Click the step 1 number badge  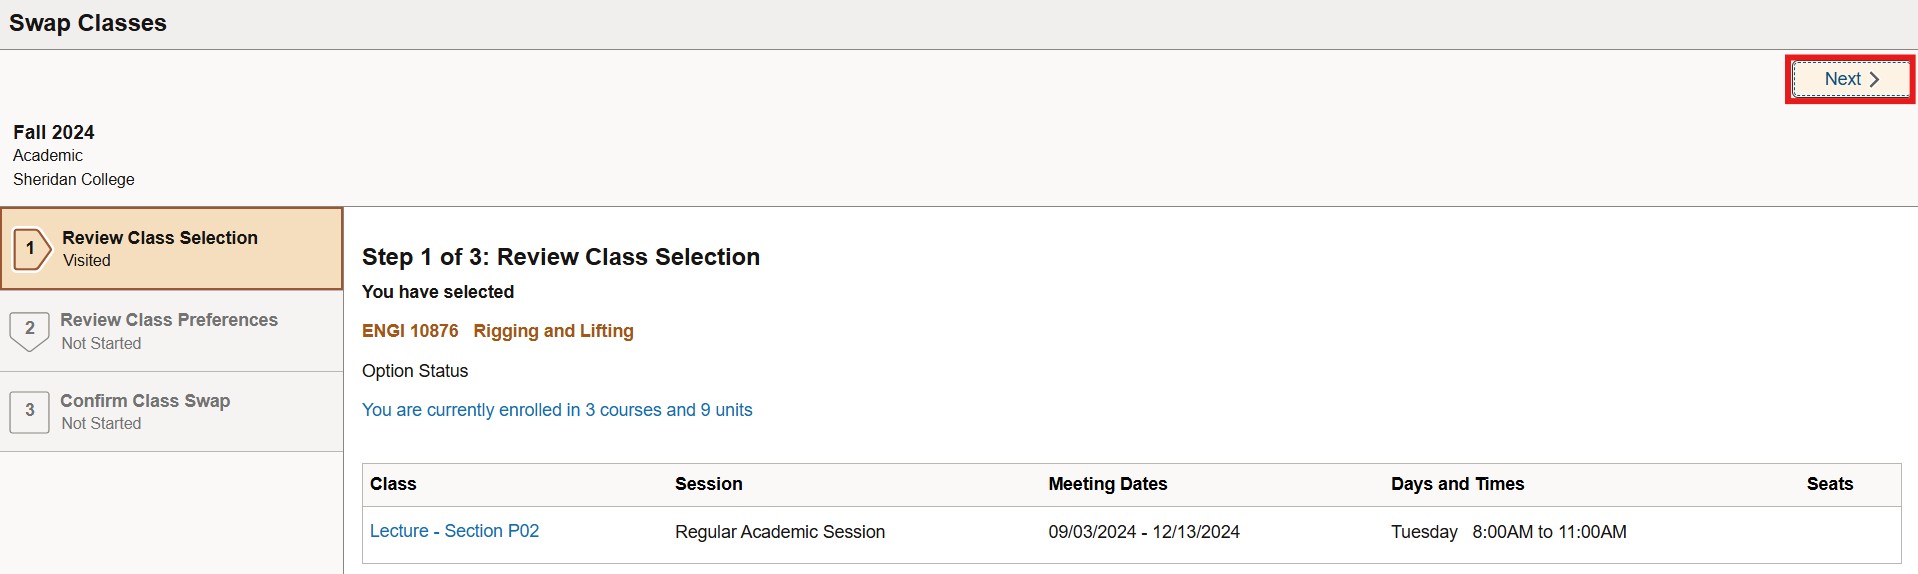click(x=31, y=249)
